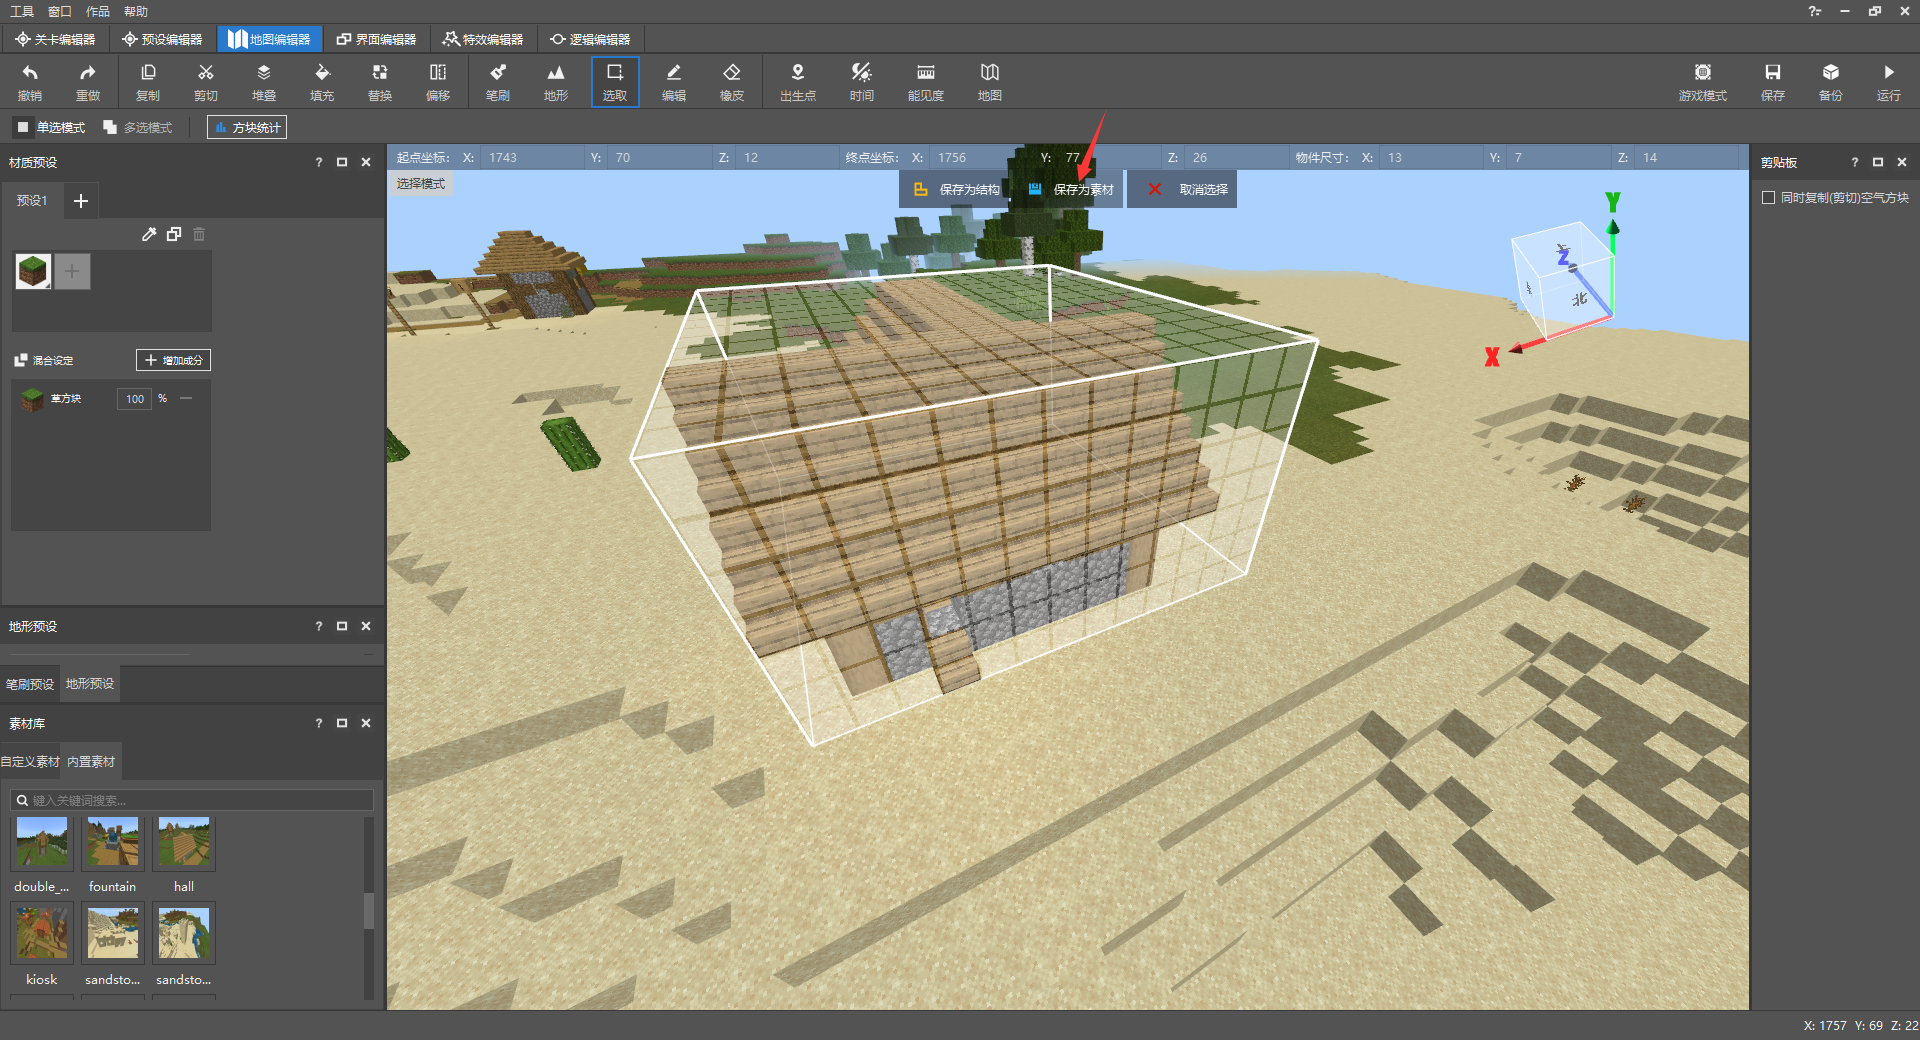The height and width of the screenshot is (1040, 1920).
Task: Open the Visibility (能见度) tool
Action: pos(926,82)
